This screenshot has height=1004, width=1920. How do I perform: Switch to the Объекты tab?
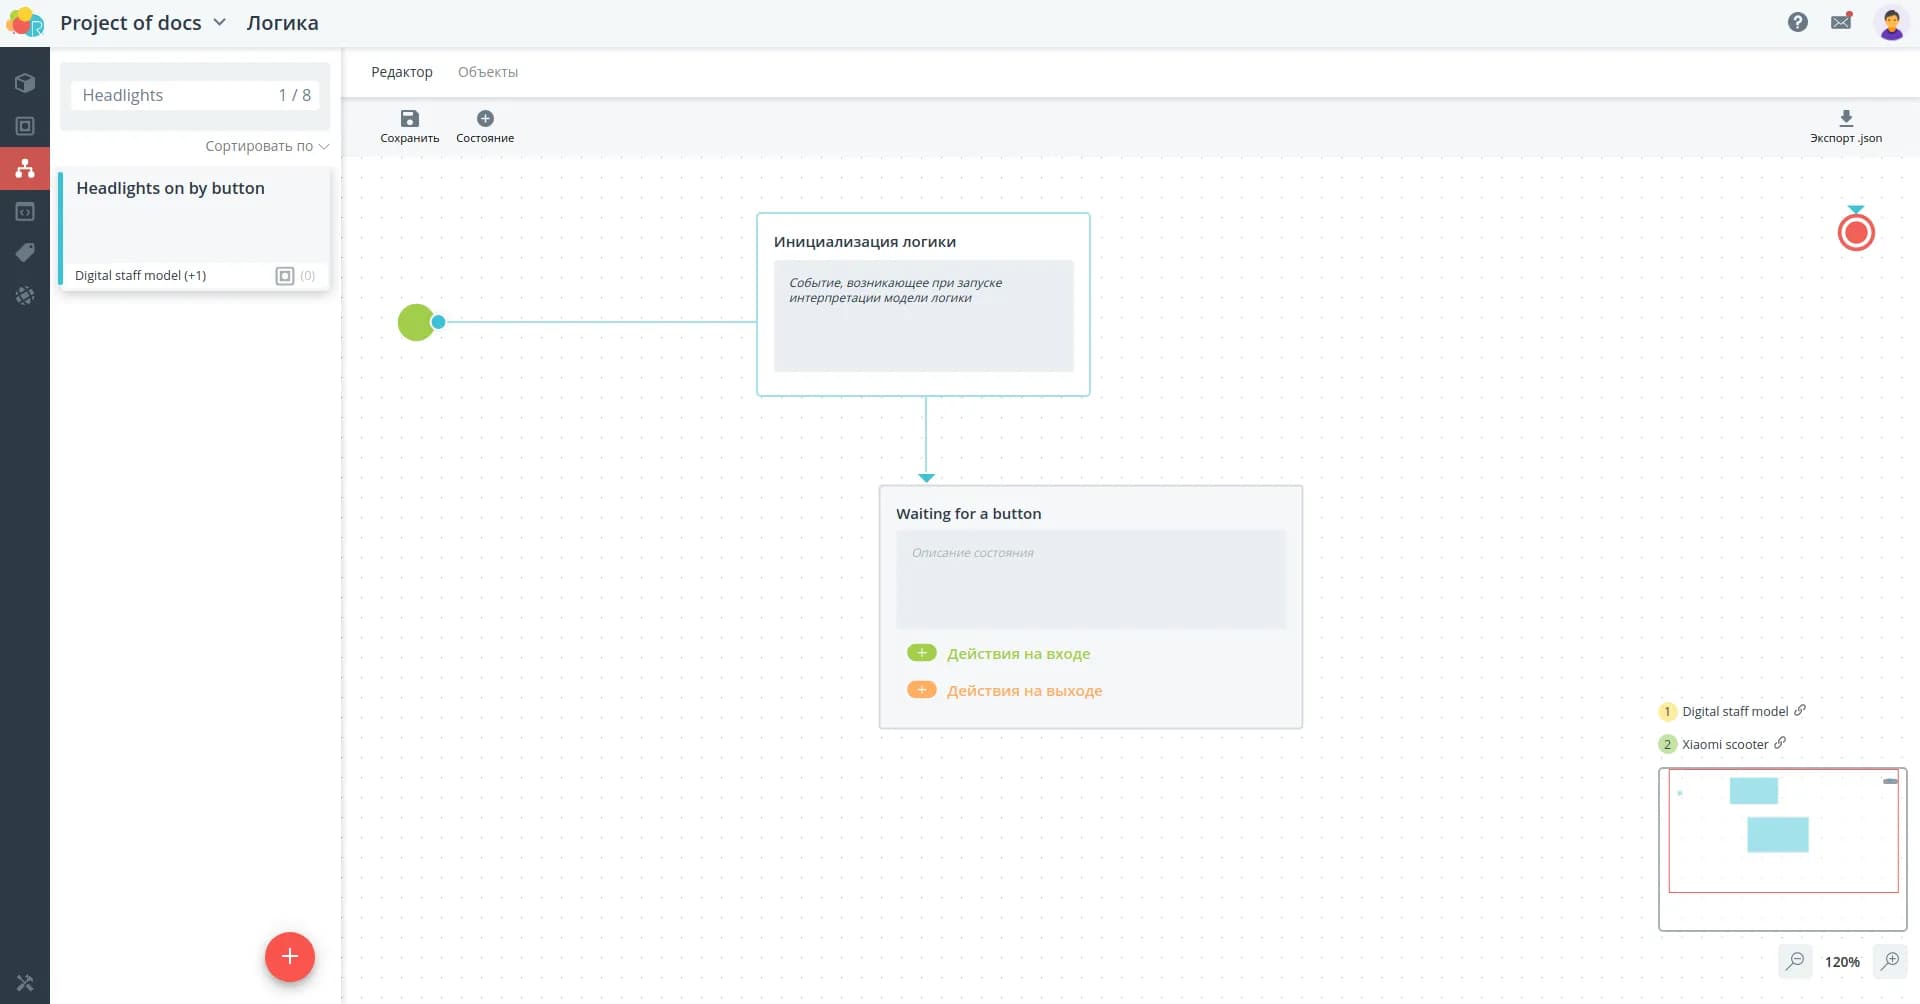[x=488, y=72]
